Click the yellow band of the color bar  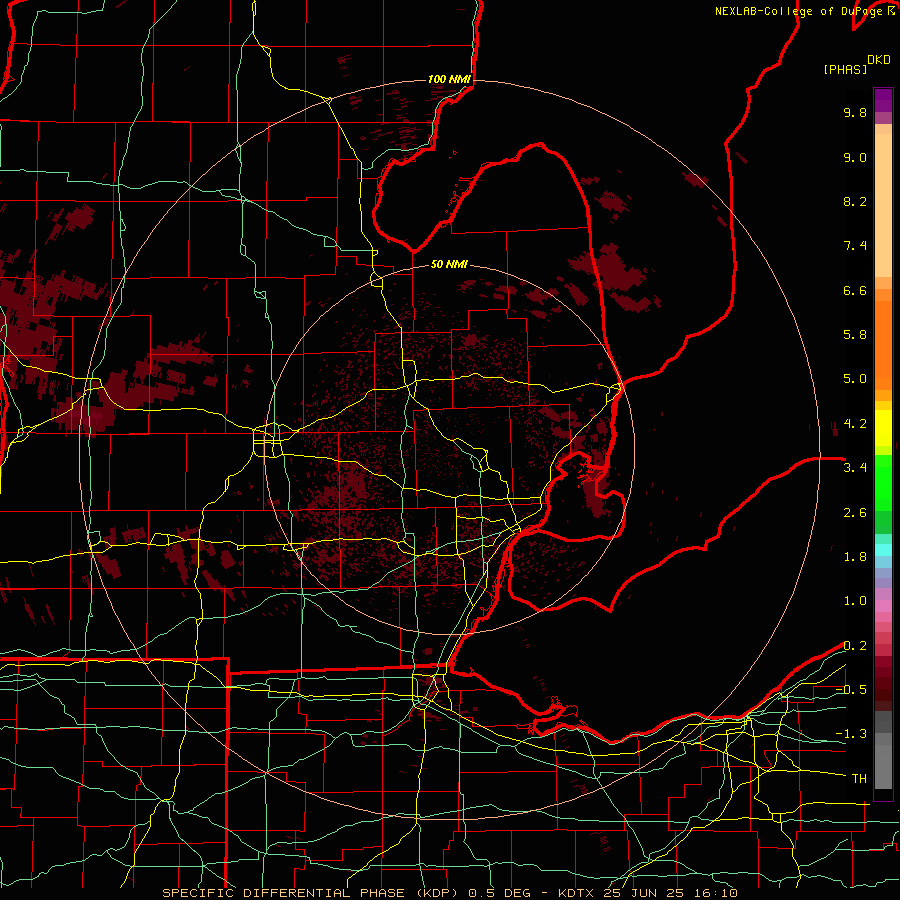click(883, 428)
